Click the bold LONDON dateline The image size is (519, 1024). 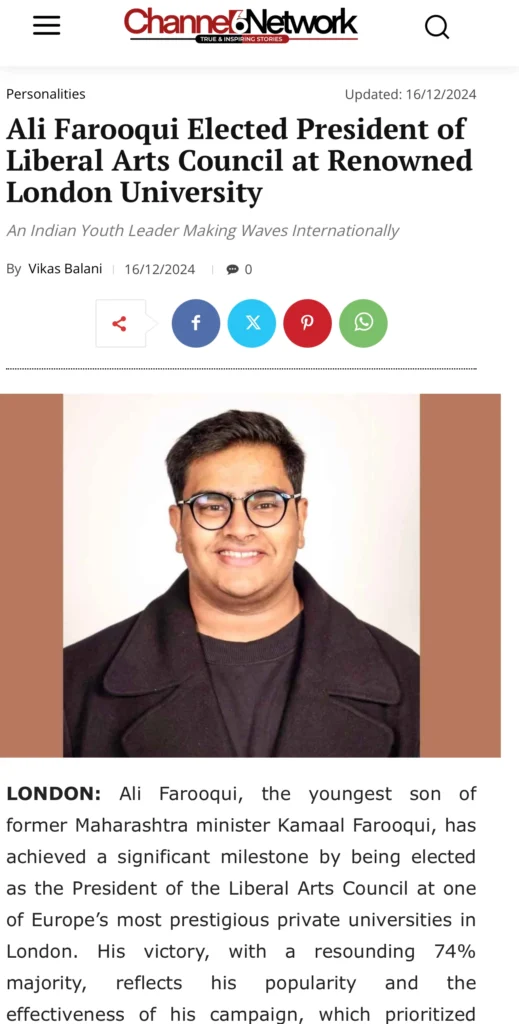(54, 794)
